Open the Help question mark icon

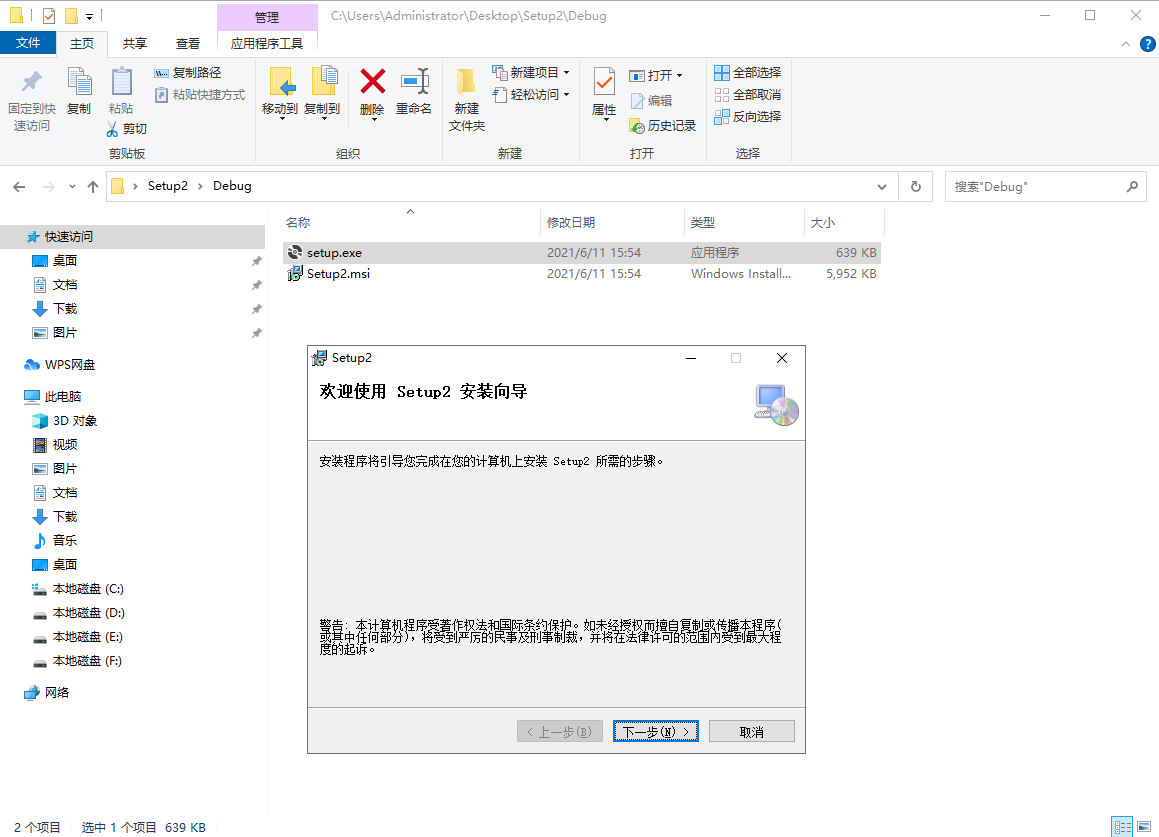coord(1147,44)
